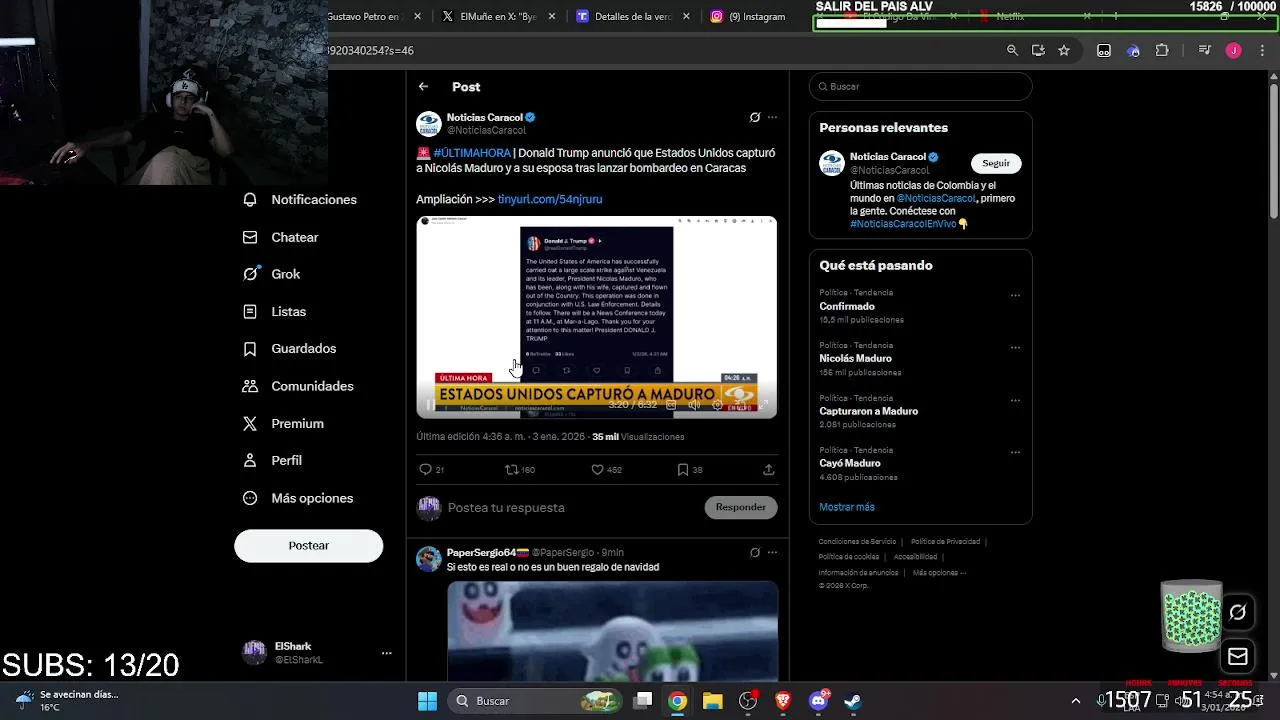
Task: Open more options for Cayó Maduro trend
Action: (1015, 453)
